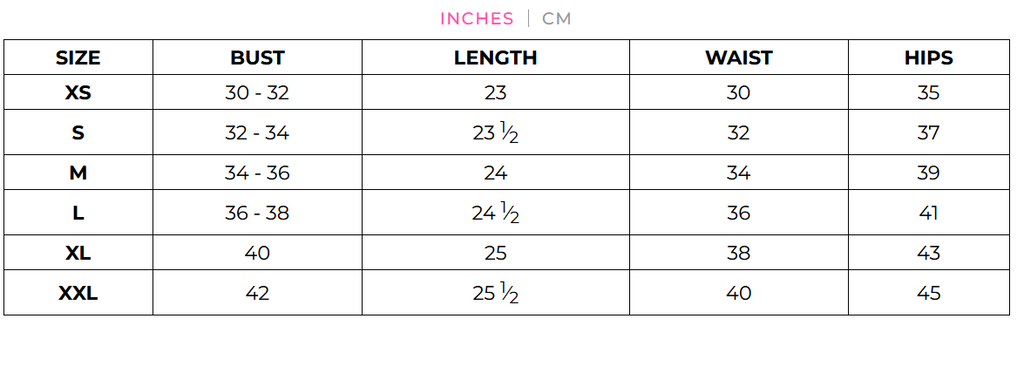Viewport: 1024px width, 373px height.
Task: Click the 23 ½ length cell
Action: tap(496, 133)
